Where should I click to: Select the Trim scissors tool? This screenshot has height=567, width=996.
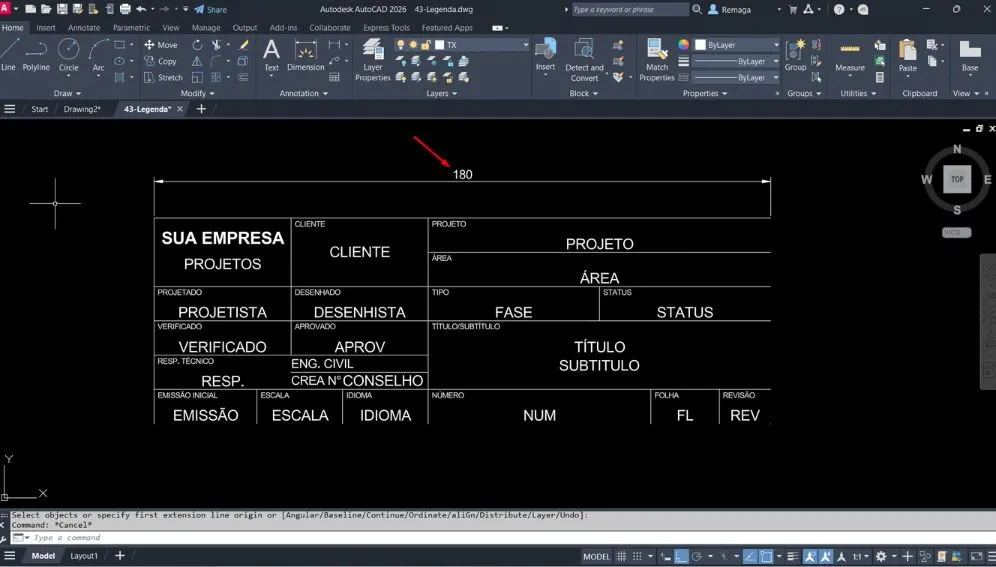pos(216,45)
